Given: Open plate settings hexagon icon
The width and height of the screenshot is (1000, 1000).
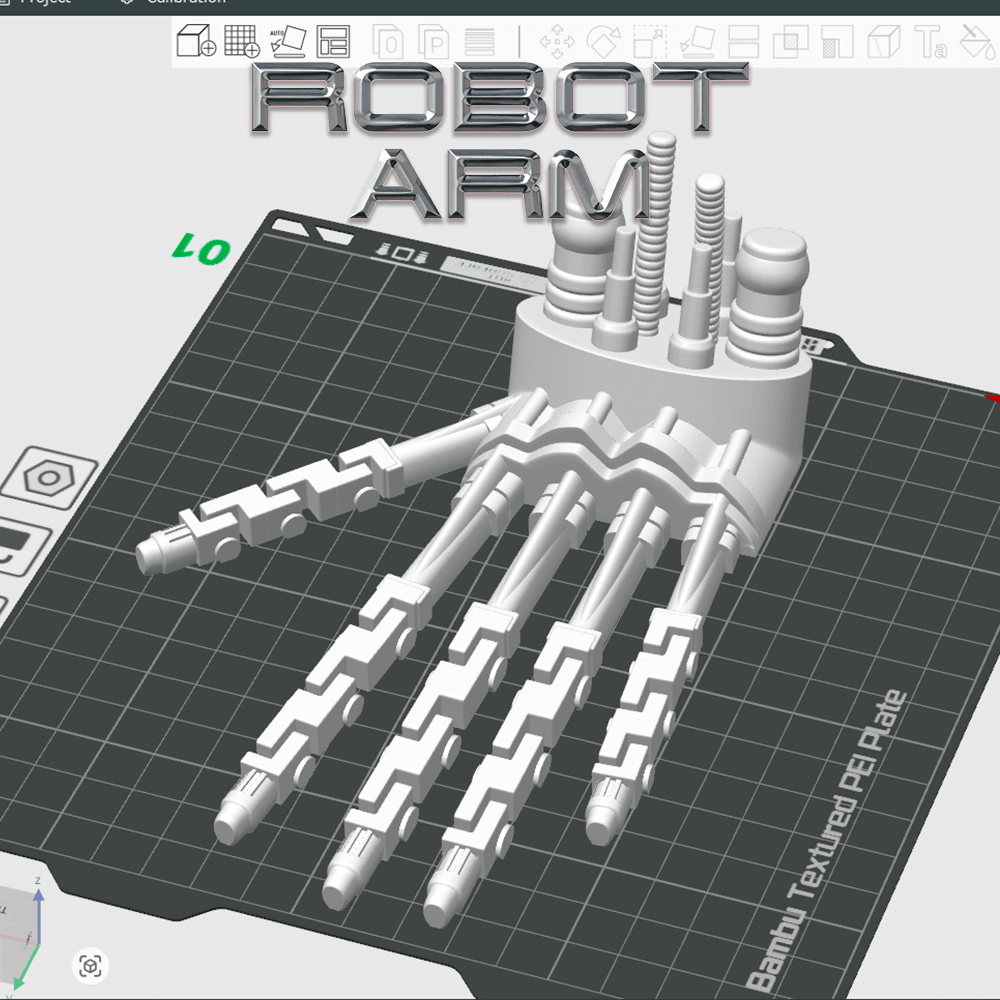Looking at the screenshot, I should [49, 478].
